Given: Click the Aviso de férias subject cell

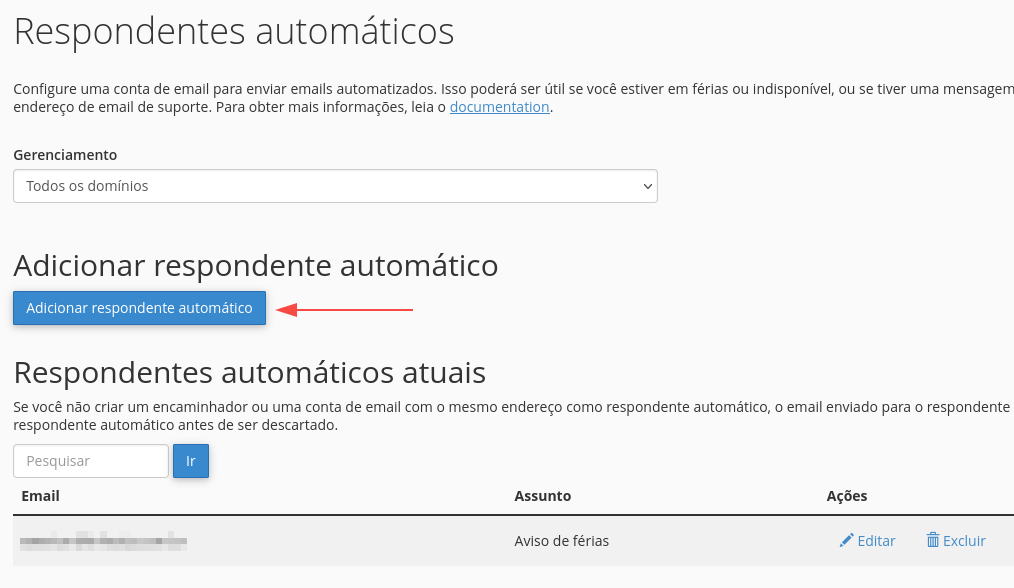Looking at the screenshot, I should coord(561,541).
